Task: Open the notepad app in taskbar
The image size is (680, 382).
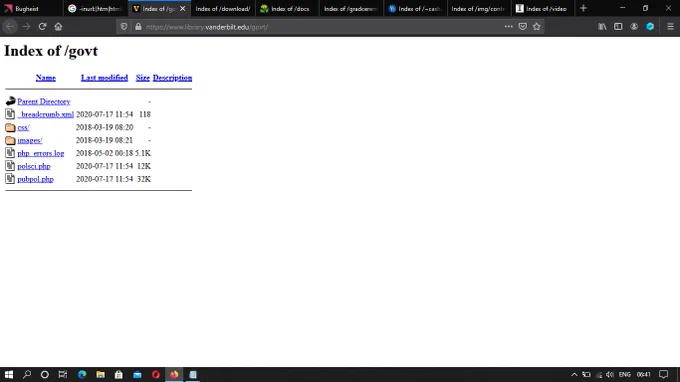Action: [193, 374]
